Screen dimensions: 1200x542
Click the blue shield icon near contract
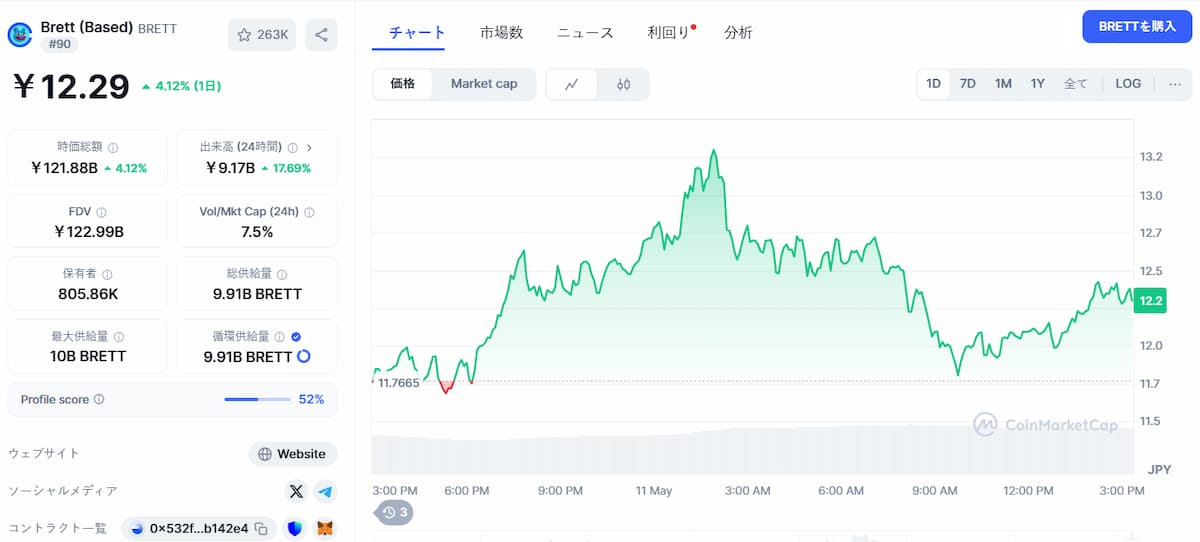click(294, 528)
